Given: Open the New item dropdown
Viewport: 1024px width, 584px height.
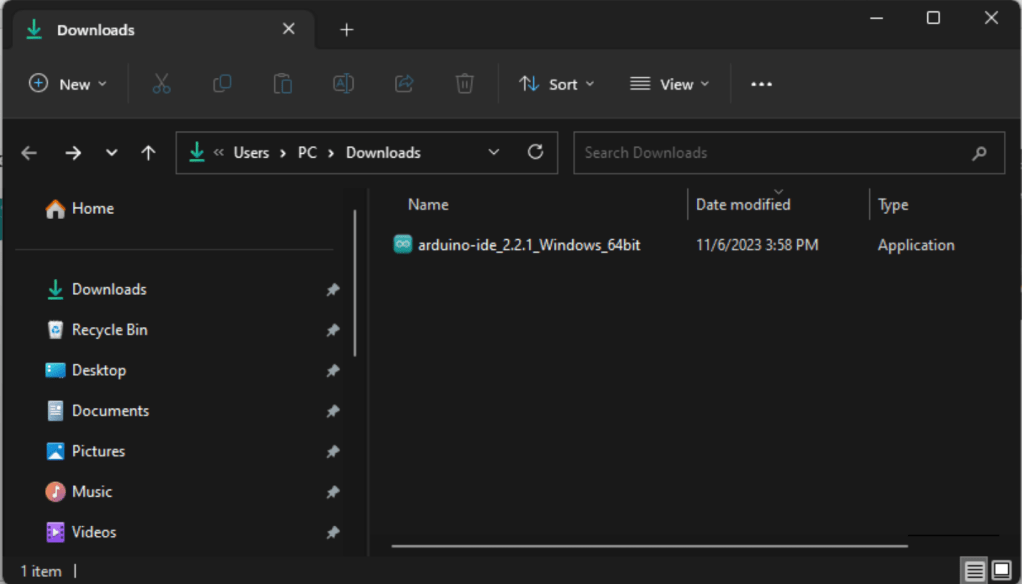Looking at the screenshot, I should (x=68, y=84).
